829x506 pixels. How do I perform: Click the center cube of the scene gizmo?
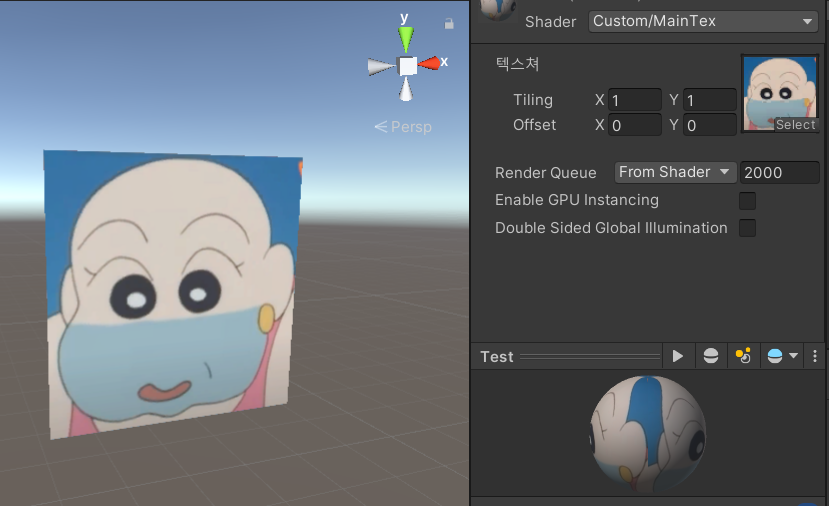click(408, 66)
